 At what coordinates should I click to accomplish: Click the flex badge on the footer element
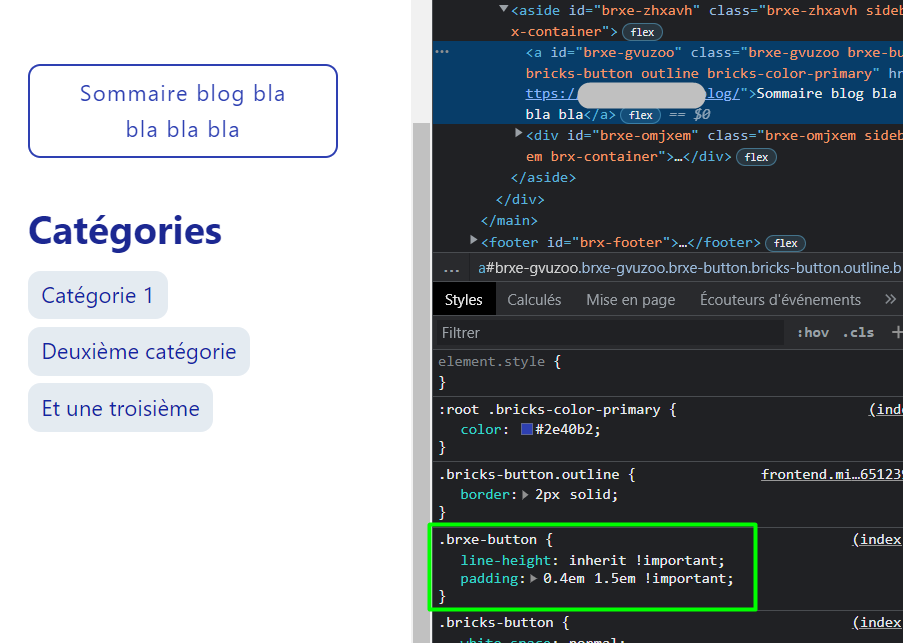tap(786, 243)
